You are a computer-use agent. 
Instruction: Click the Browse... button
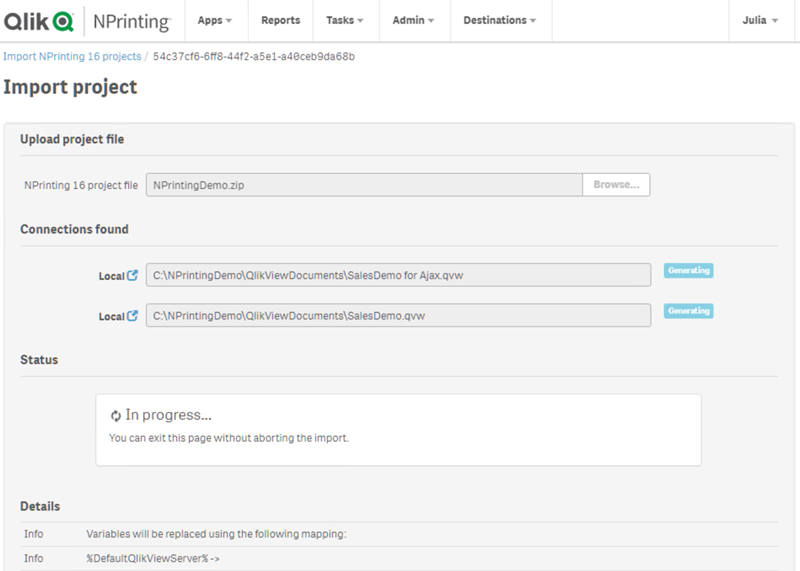(x=616, y=185)
